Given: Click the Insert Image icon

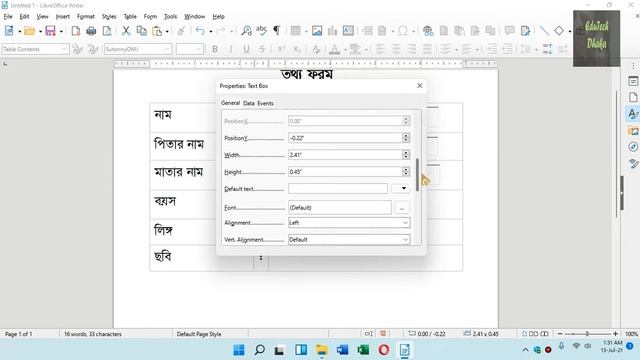Looking at the screenshot, I should [x=317, y=31].
